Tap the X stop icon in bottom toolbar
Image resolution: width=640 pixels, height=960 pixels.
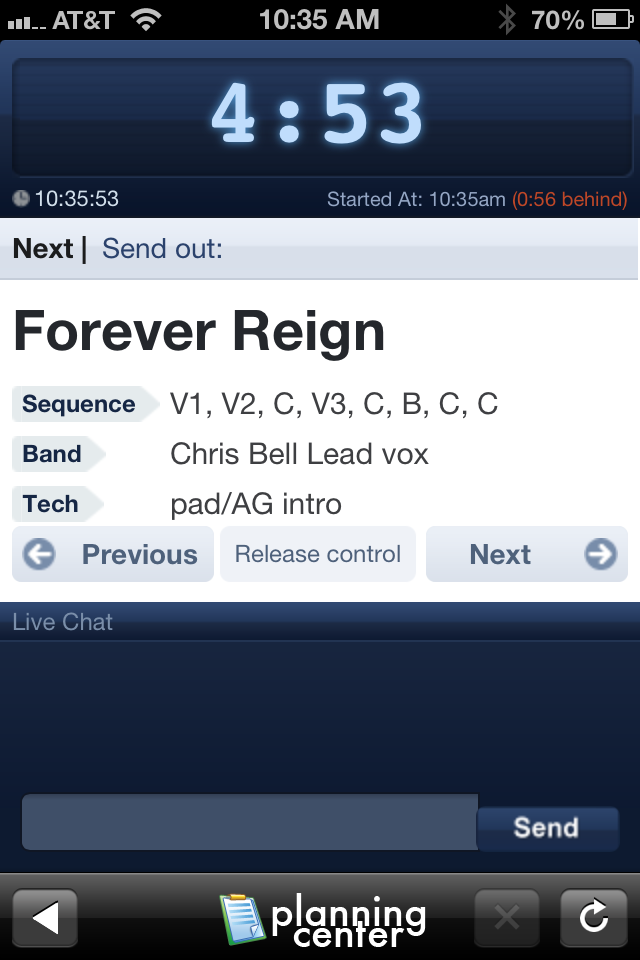pos(506,918)
